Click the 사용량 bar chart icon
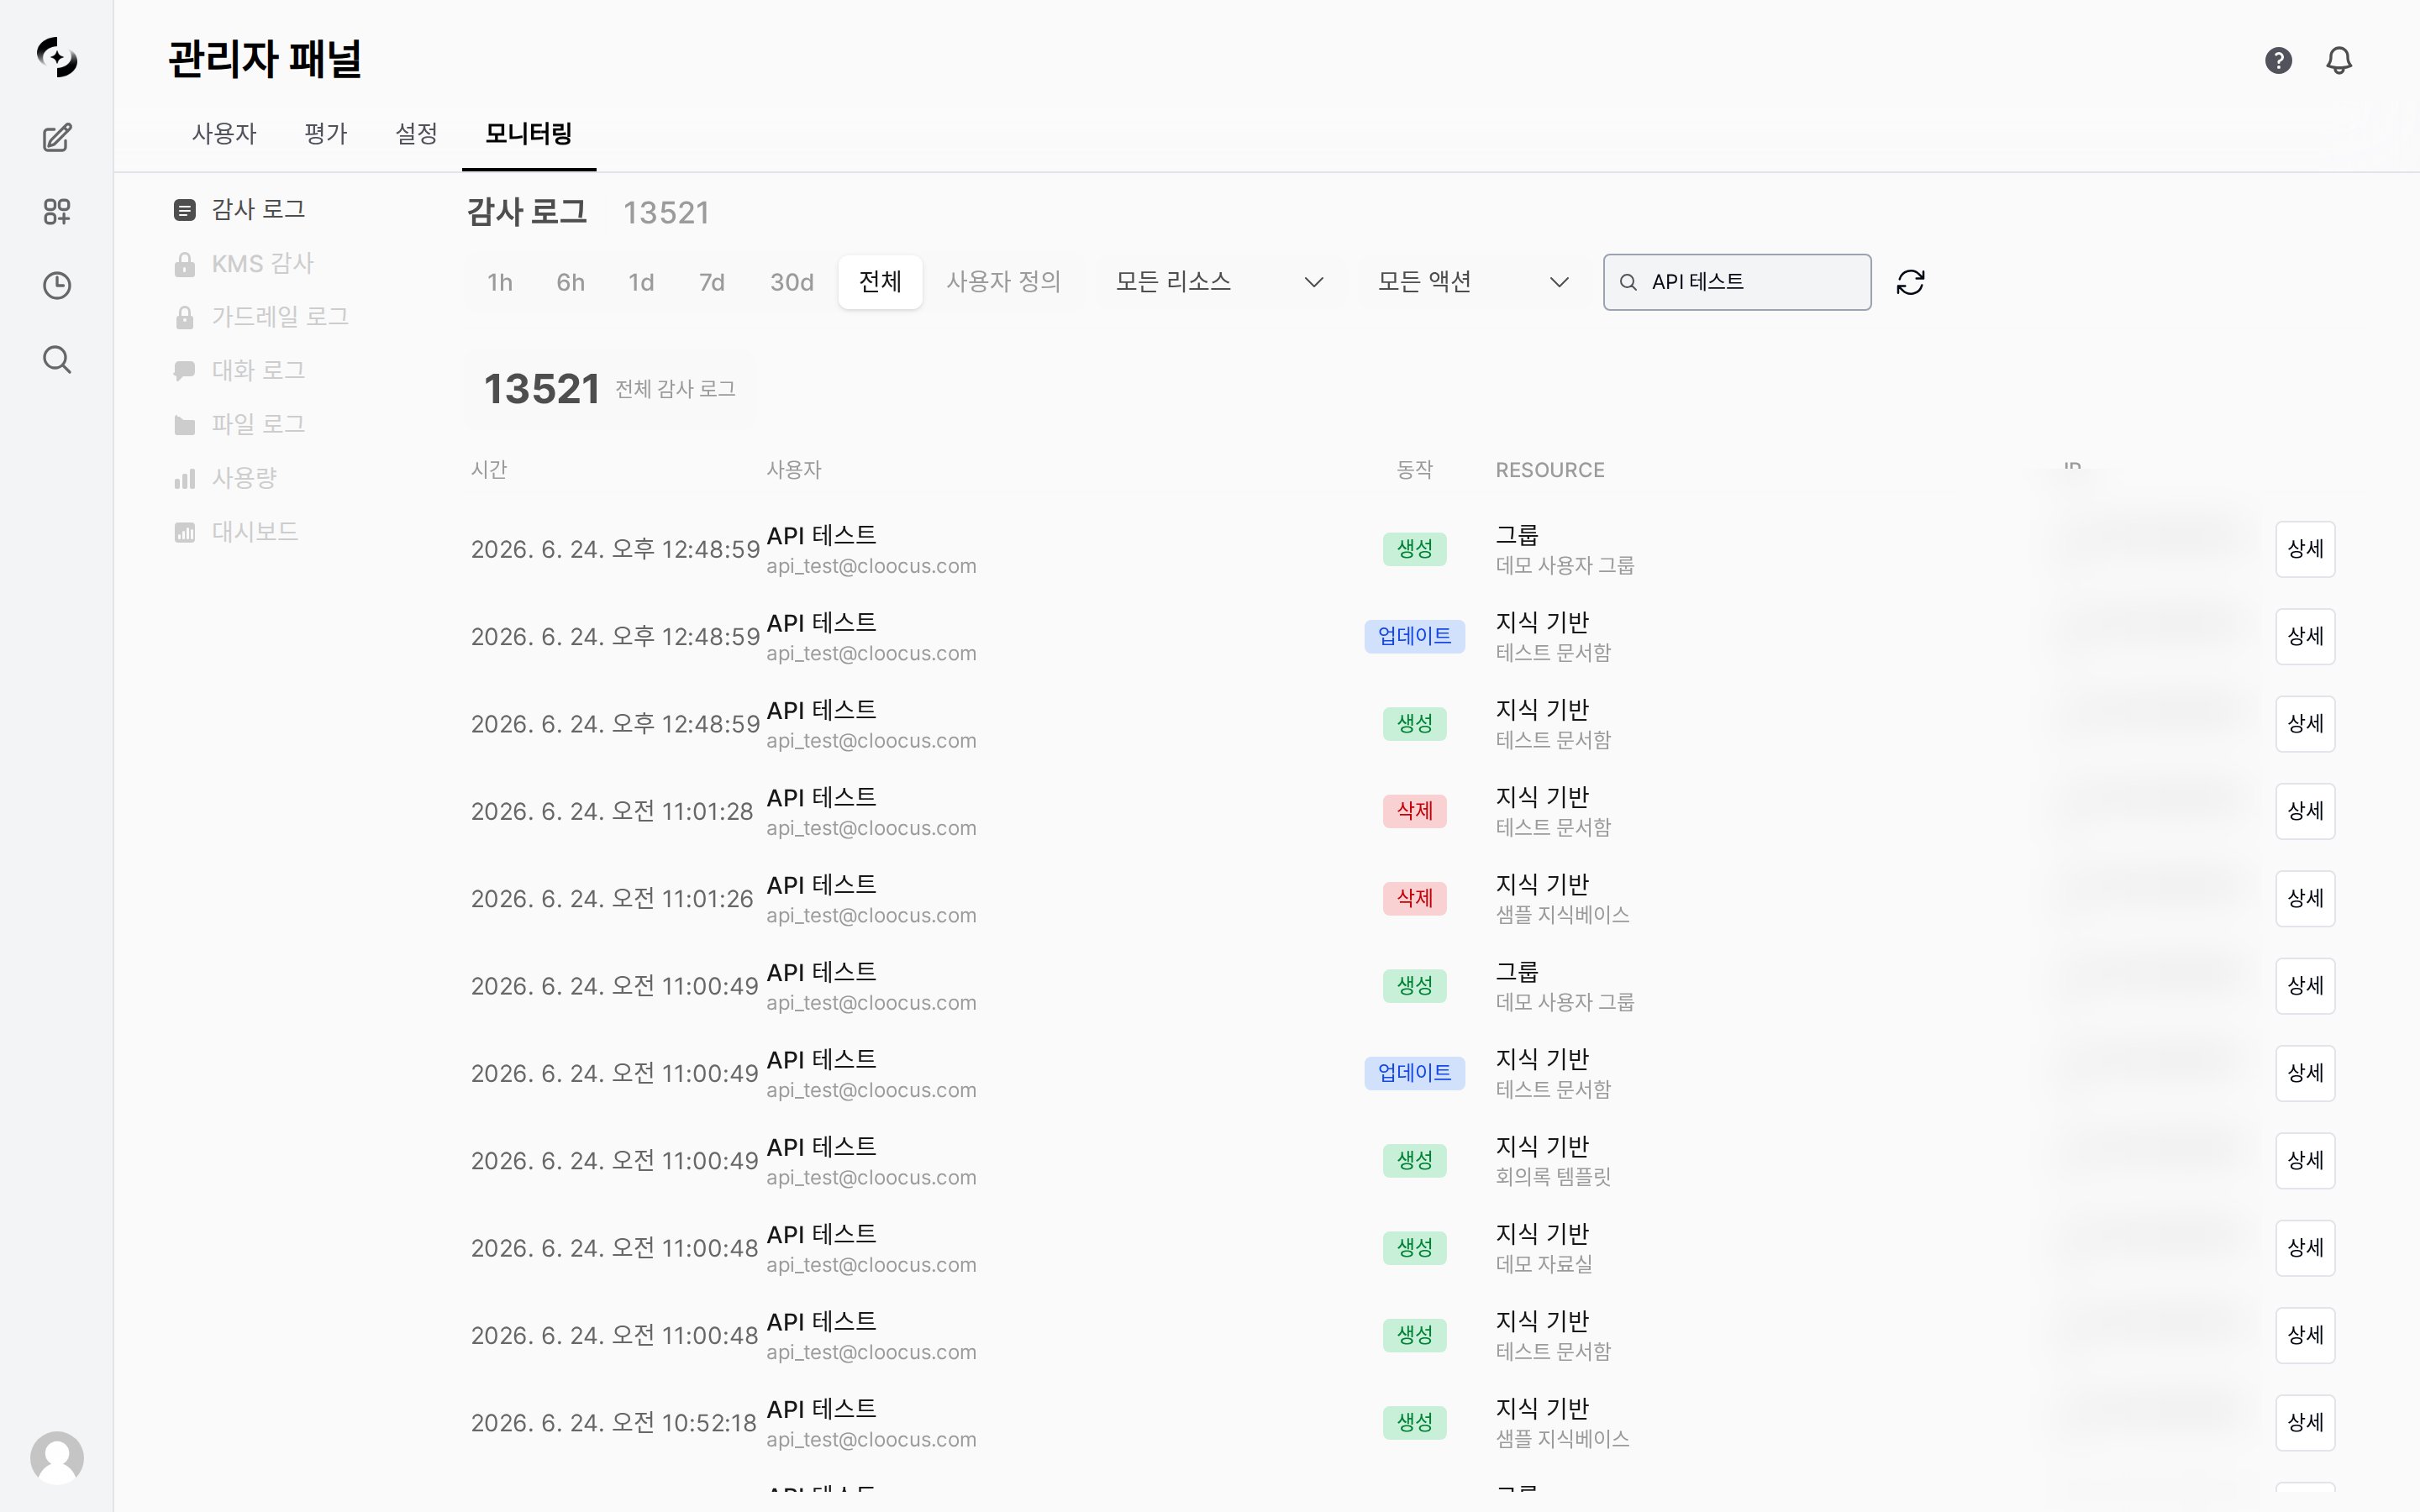Image resolution: width=2420 pixels, height=1512 pixels. (185, 478)
